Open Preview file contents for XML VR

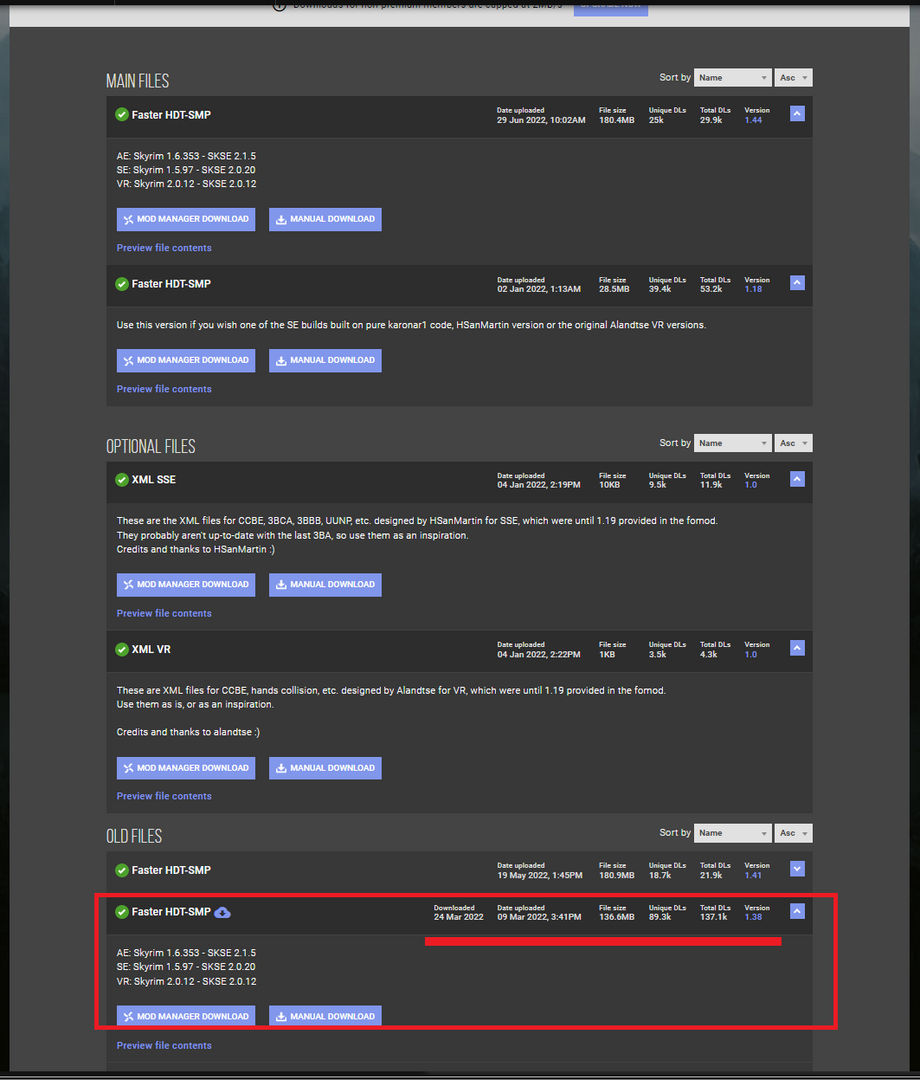[x=164, y=796]
